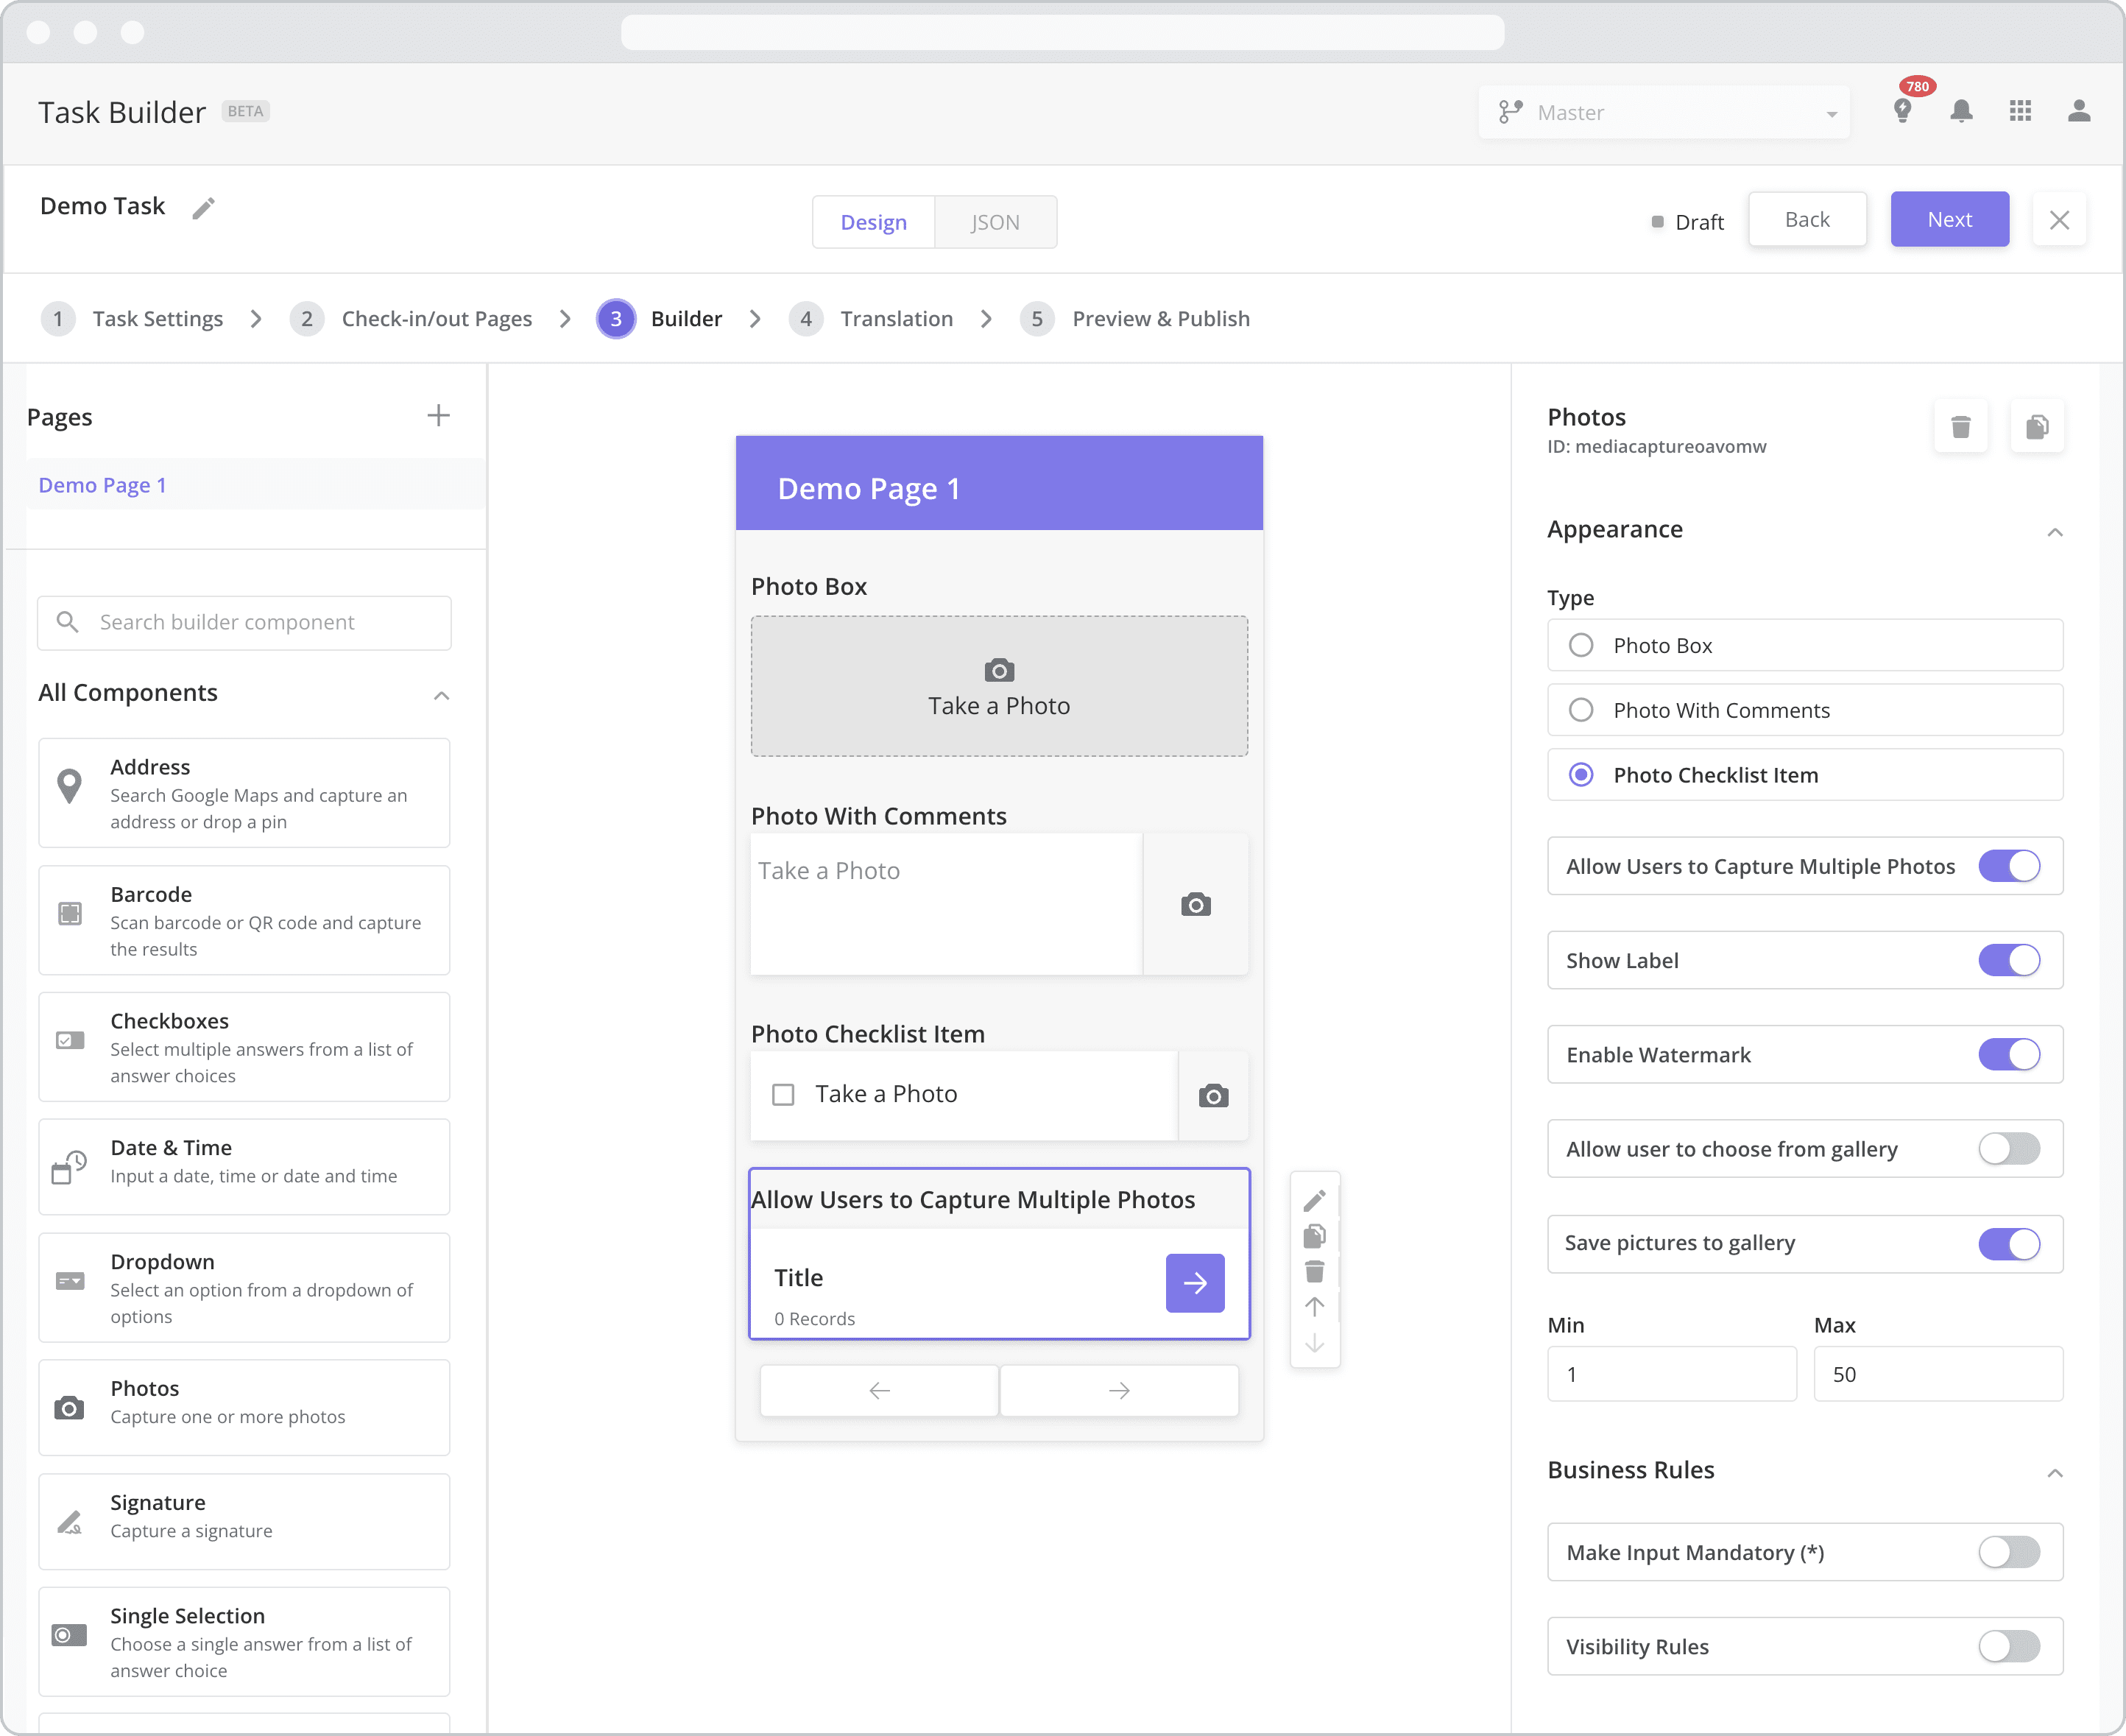Switch to the Design tab
The image size is (2126, 1736).
click(873, 222)
